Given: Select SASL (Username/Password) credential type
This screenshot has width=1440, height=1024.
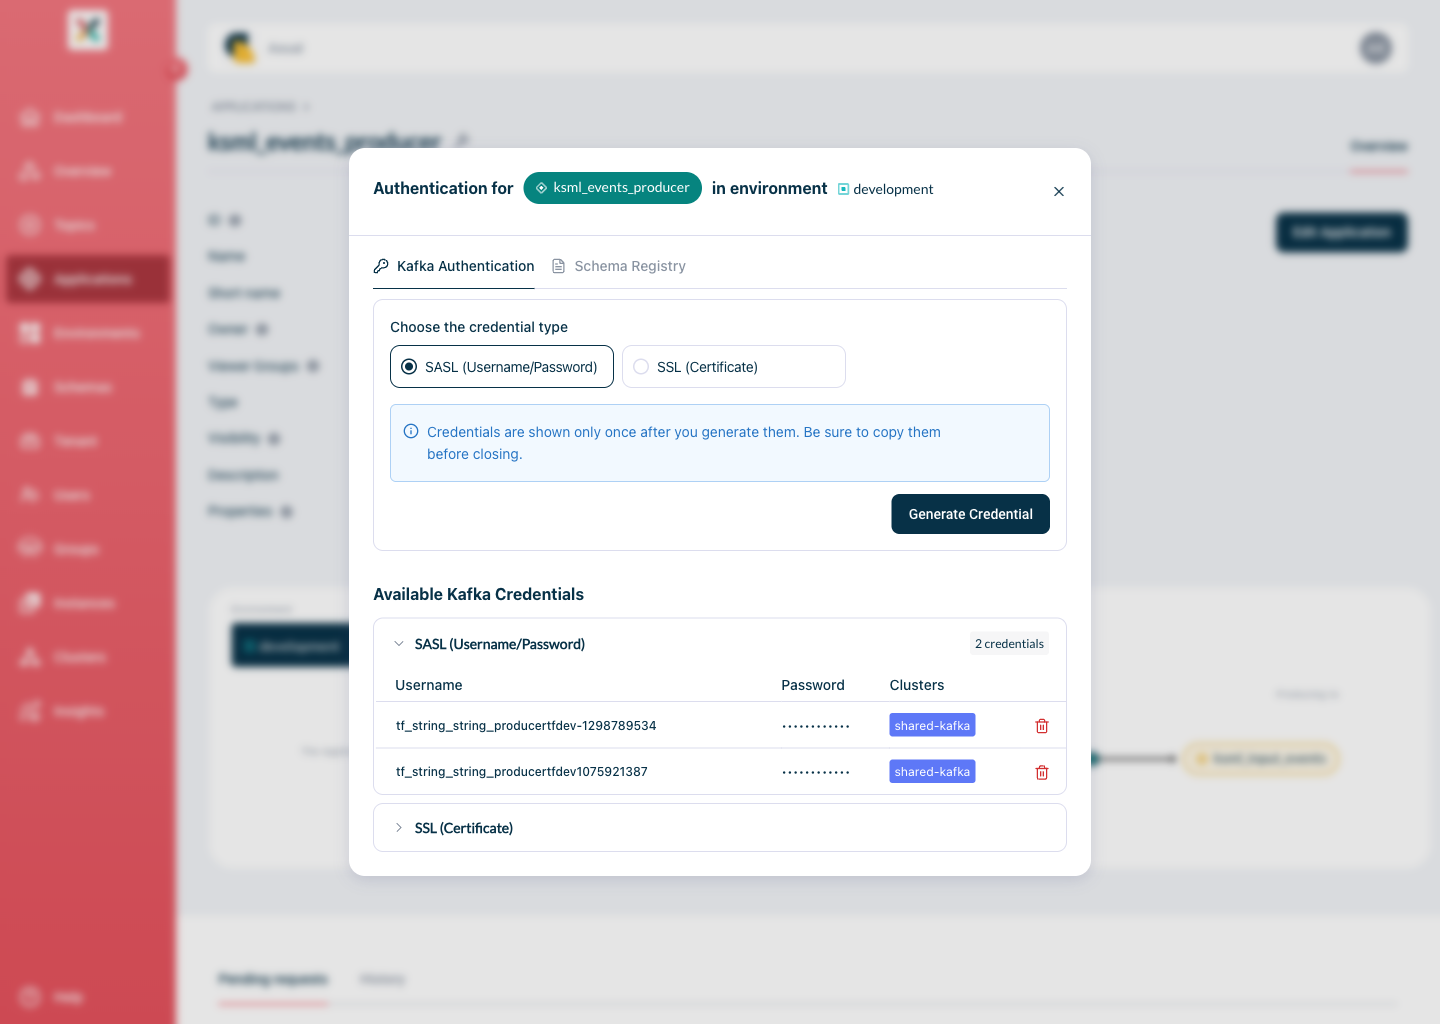Looking at the screenshot, I should (502, 367).
